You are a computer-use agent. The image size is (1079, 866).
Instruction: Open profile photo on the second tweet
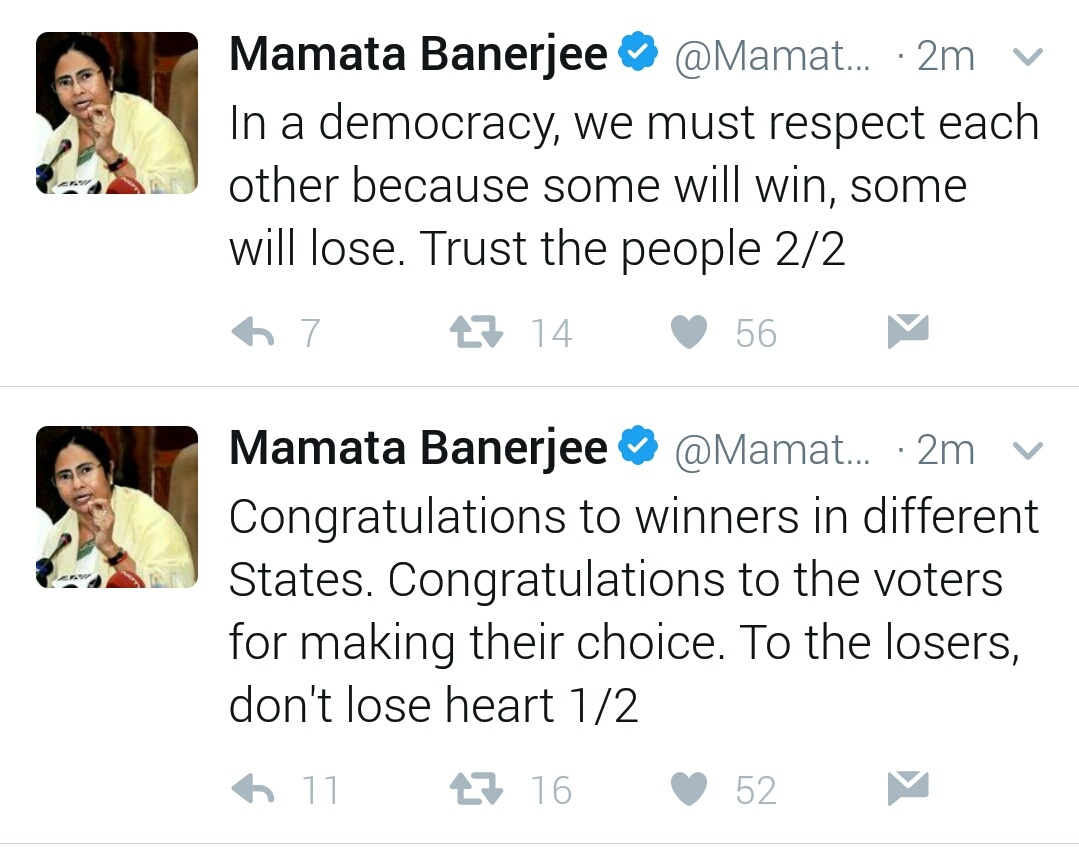117,507
